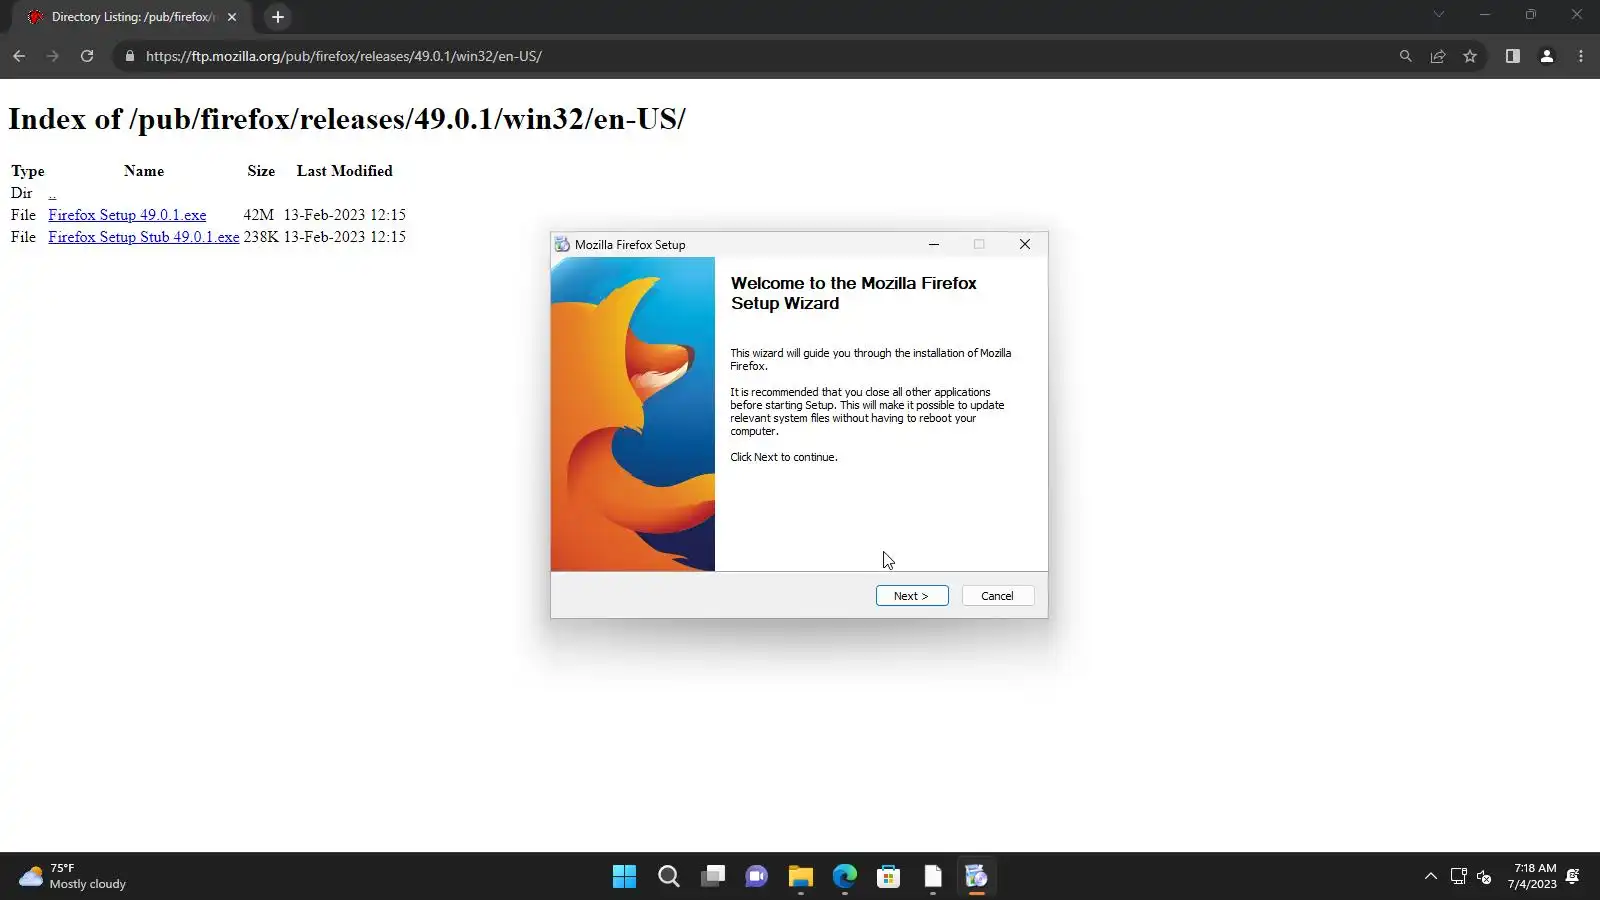
Task: Expand the tab search dropdown
Action: [1439, 15]
